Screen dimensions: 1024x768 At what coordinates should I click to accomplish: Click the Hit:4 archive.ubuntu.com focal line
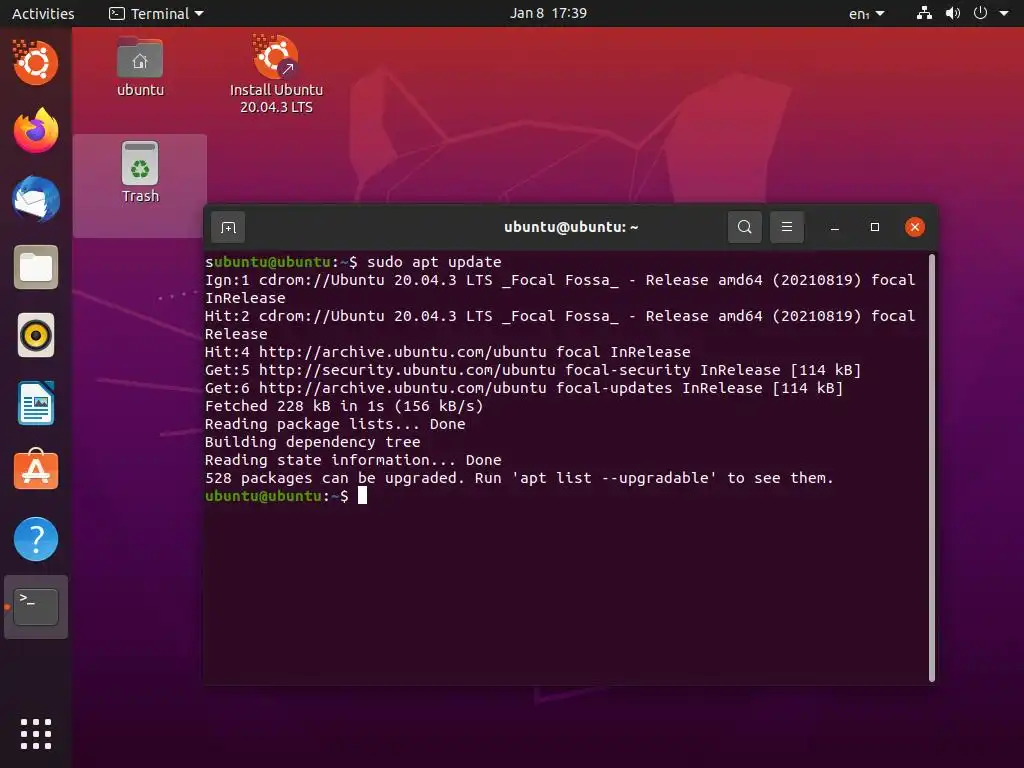447,352
